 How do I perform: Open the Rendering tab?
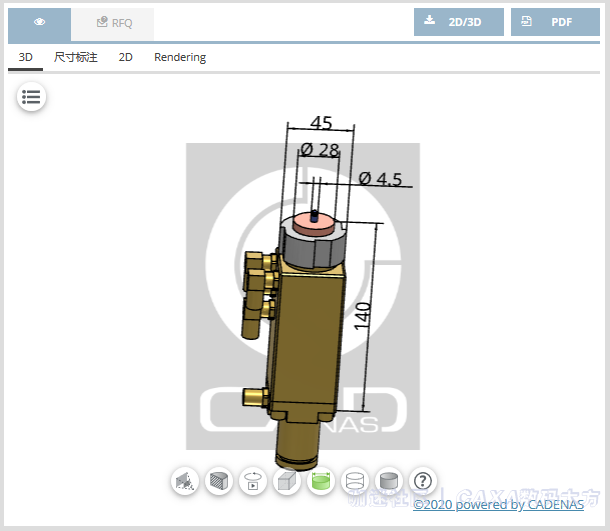coord(180,57)
